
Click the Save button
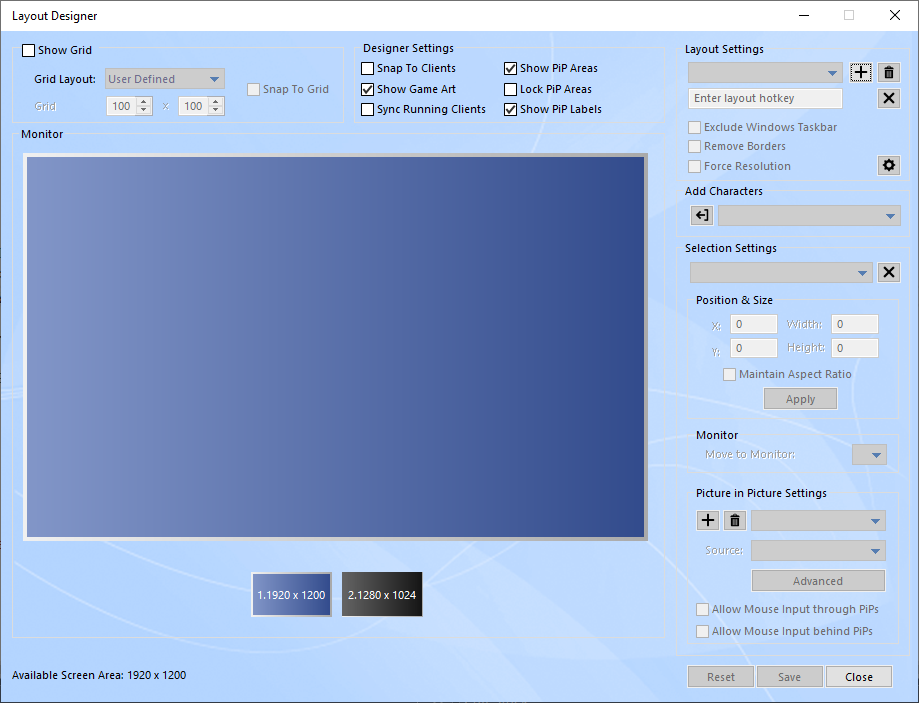pos(789,677)
